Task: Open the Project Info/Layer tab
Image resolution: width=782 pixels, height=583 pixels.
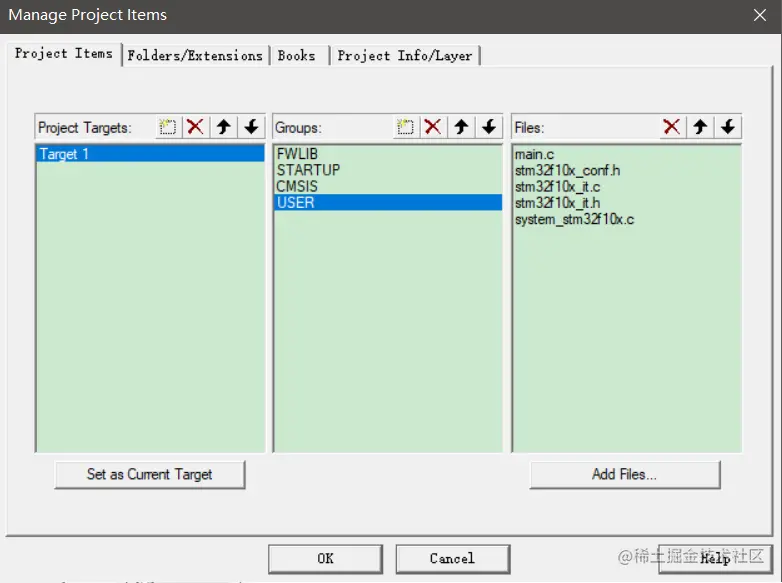Action: [x=405, y=55]
